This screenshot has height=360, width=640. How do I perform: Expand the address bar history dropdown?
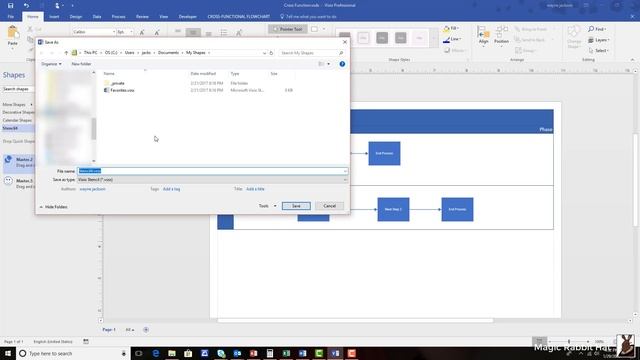click(x=264, y=53)
